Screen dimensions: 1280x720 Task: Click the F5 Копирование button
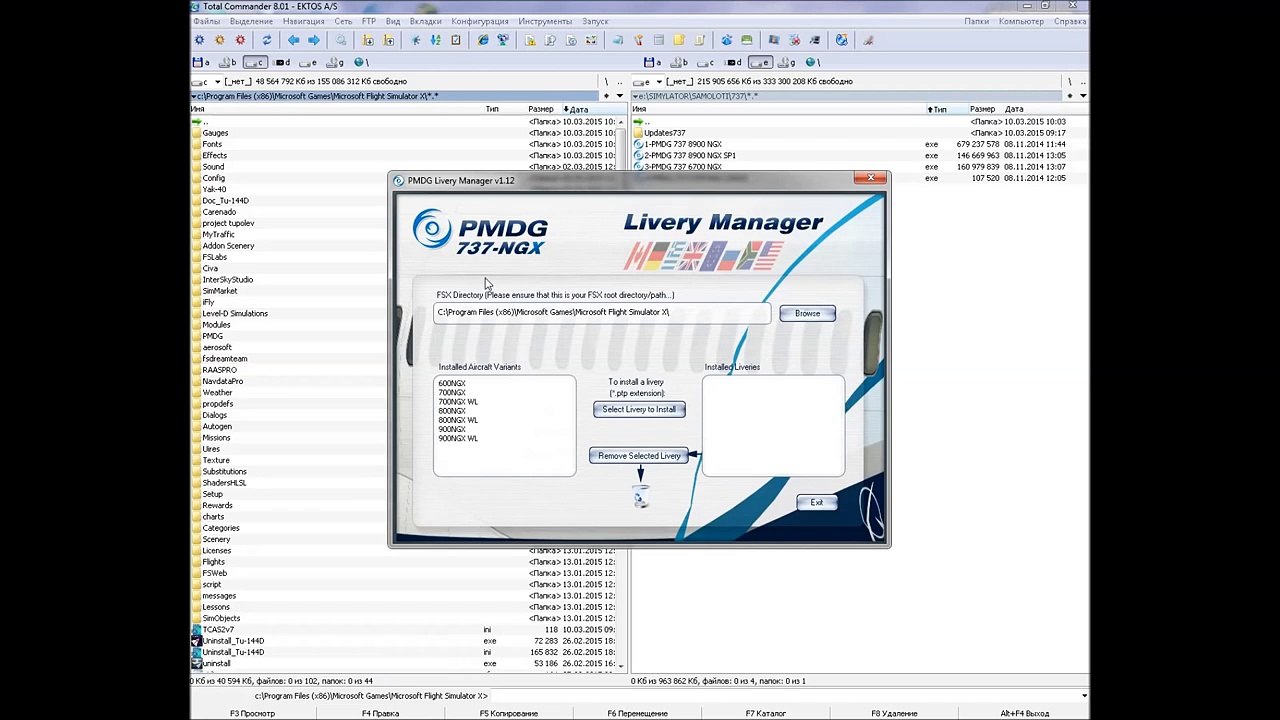509,713
